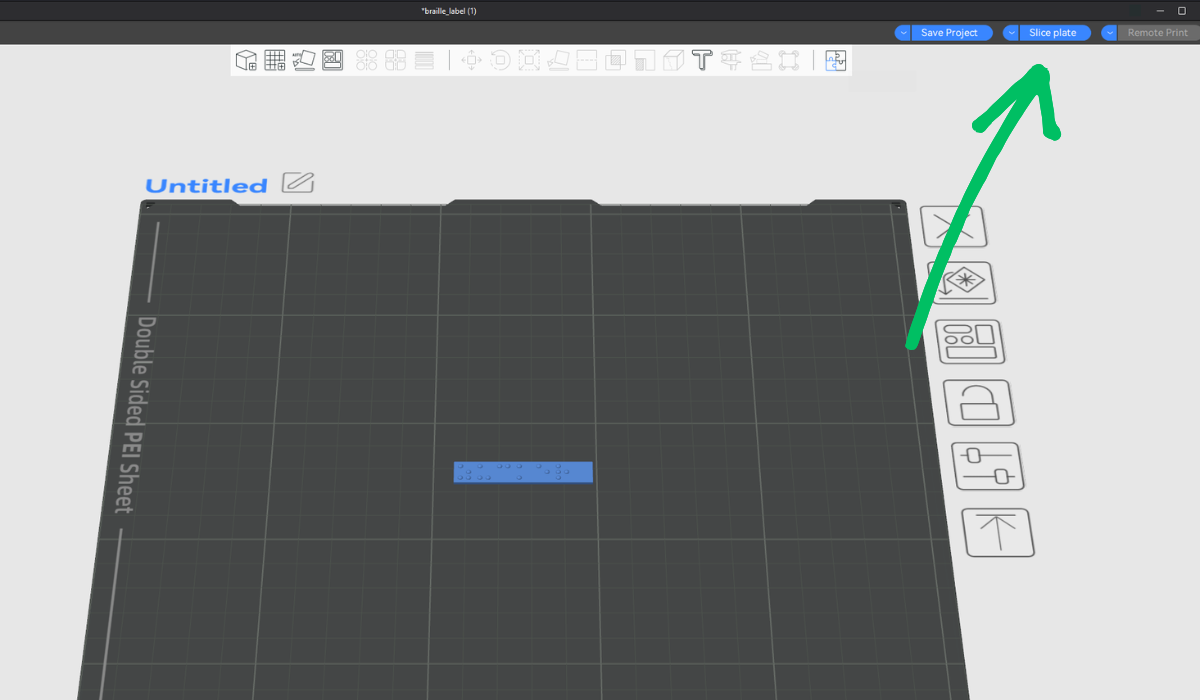The width and height of the screenshot is (1200, 700).
Task: Expand the Slice plate dropdown arrow
Action: click(x=1011, y=33)
